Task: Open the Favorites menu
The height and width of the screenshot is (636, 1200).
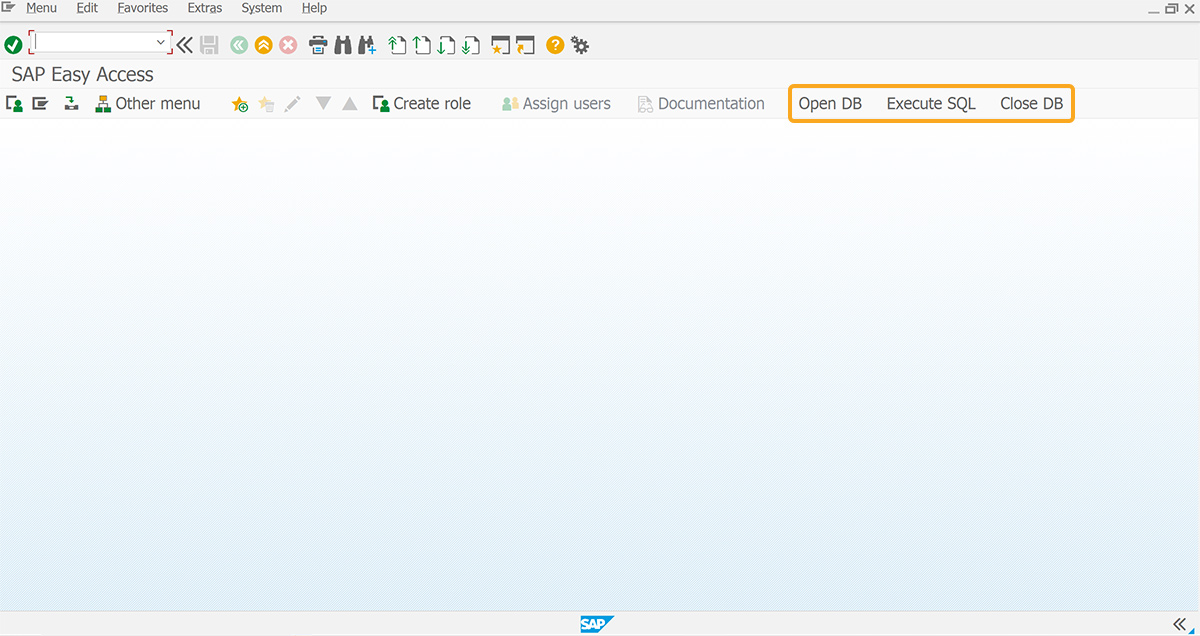Action: [142, 8]
